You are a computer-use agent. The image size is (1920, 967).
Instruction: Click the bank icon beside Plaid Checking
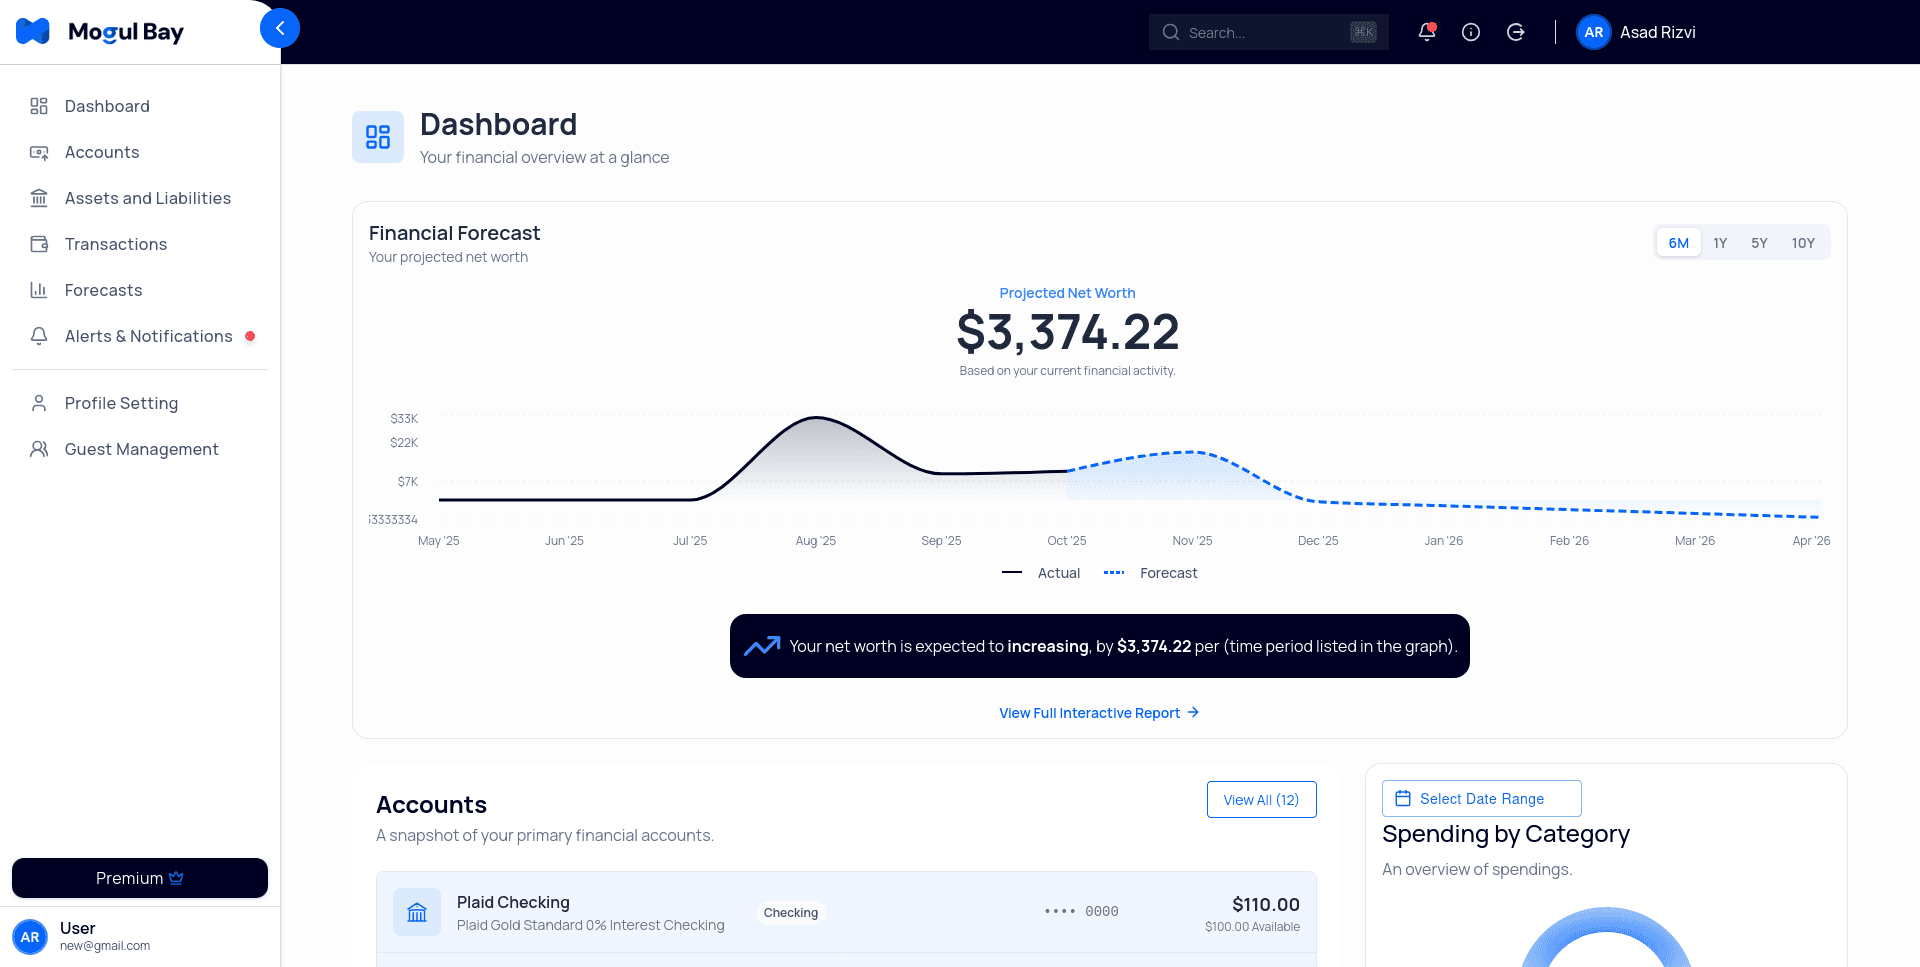[416, 911]
